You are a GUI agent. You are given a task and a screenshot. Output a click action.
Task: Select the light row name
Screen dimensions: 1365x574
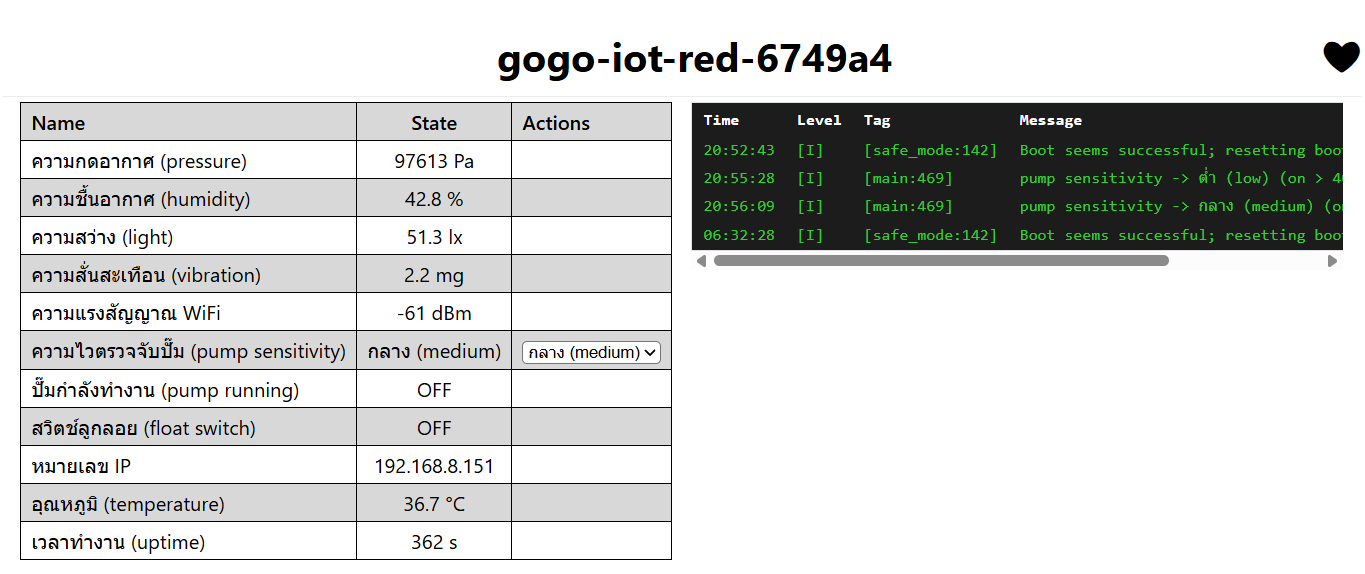102,237
